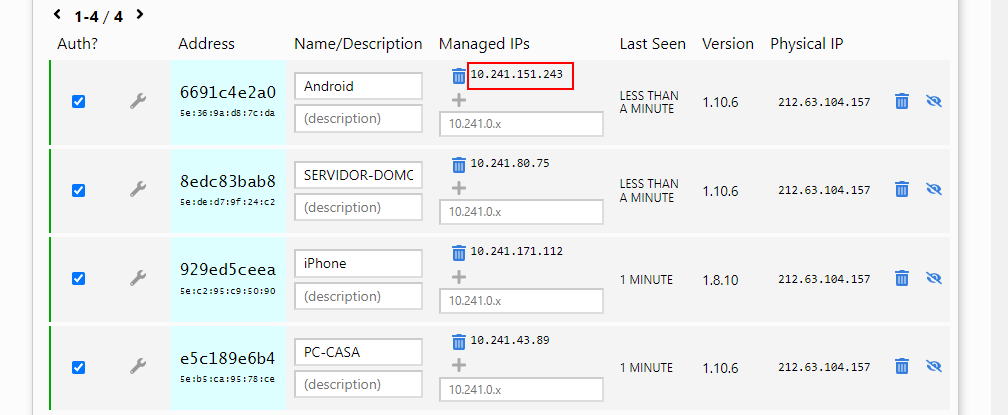Focus new IP input for iPhone

(521, 301)
